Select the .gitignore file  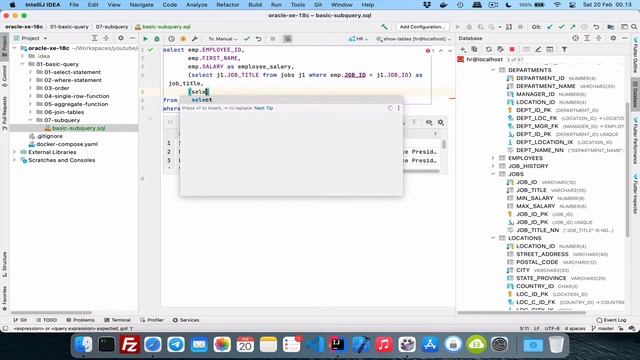click(49, 136)
